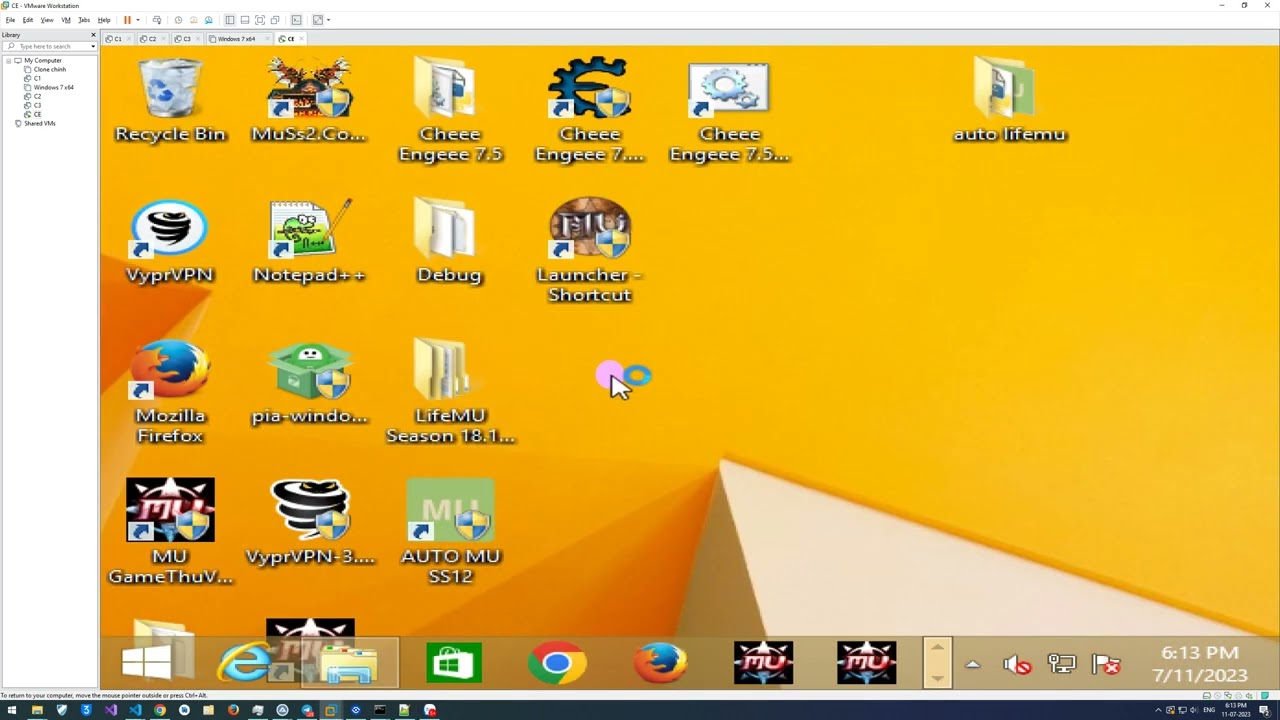Screen dimensions: 1280x720
Task: Open File Explorer on guest taskbar
Action: pos(349,663)
